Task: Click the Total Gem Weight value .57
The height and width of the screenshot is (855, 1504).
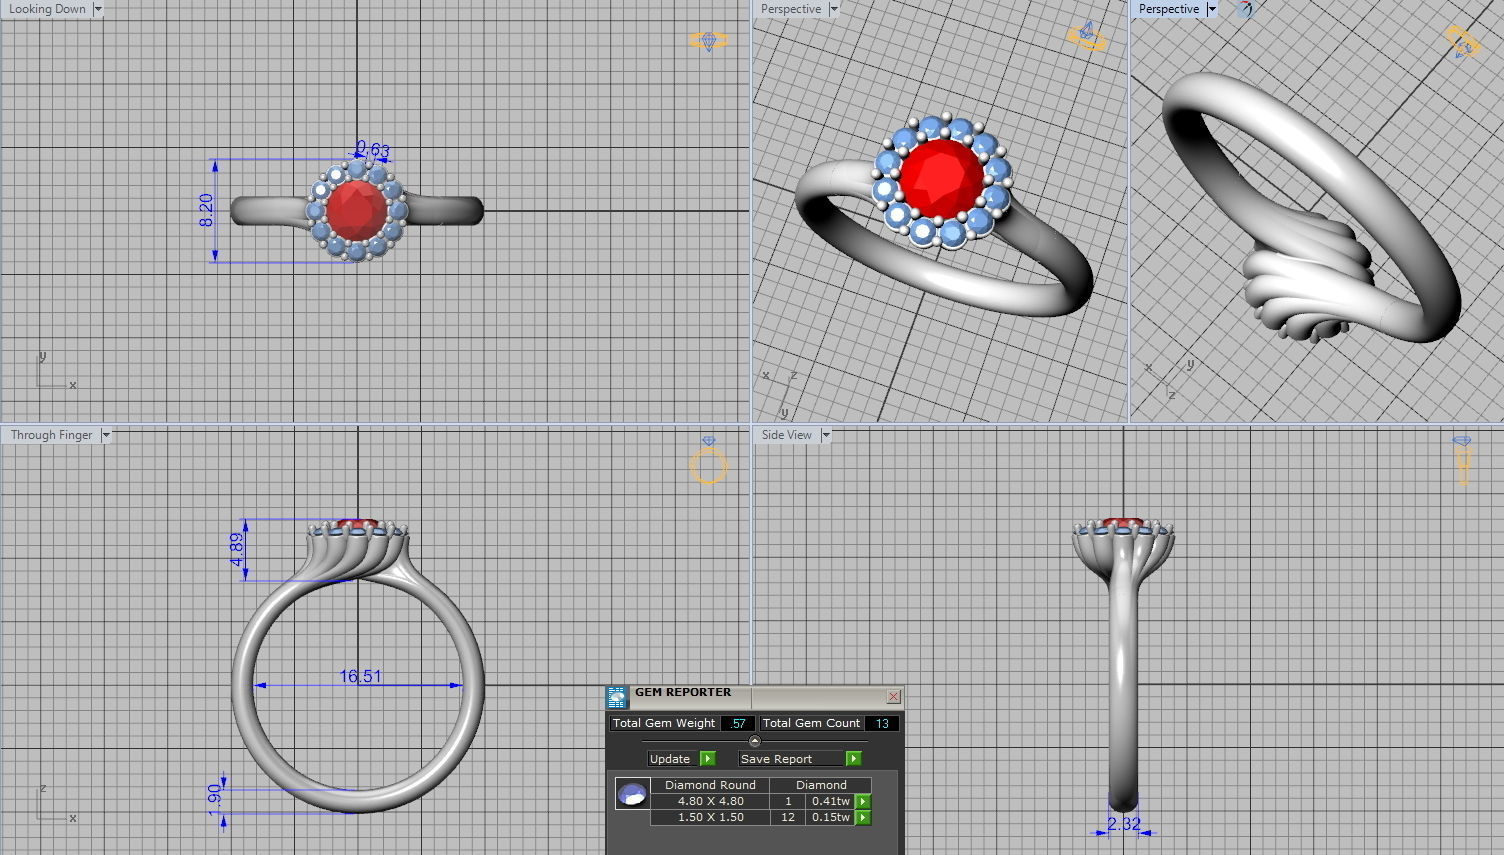Action: click(738, 723)
